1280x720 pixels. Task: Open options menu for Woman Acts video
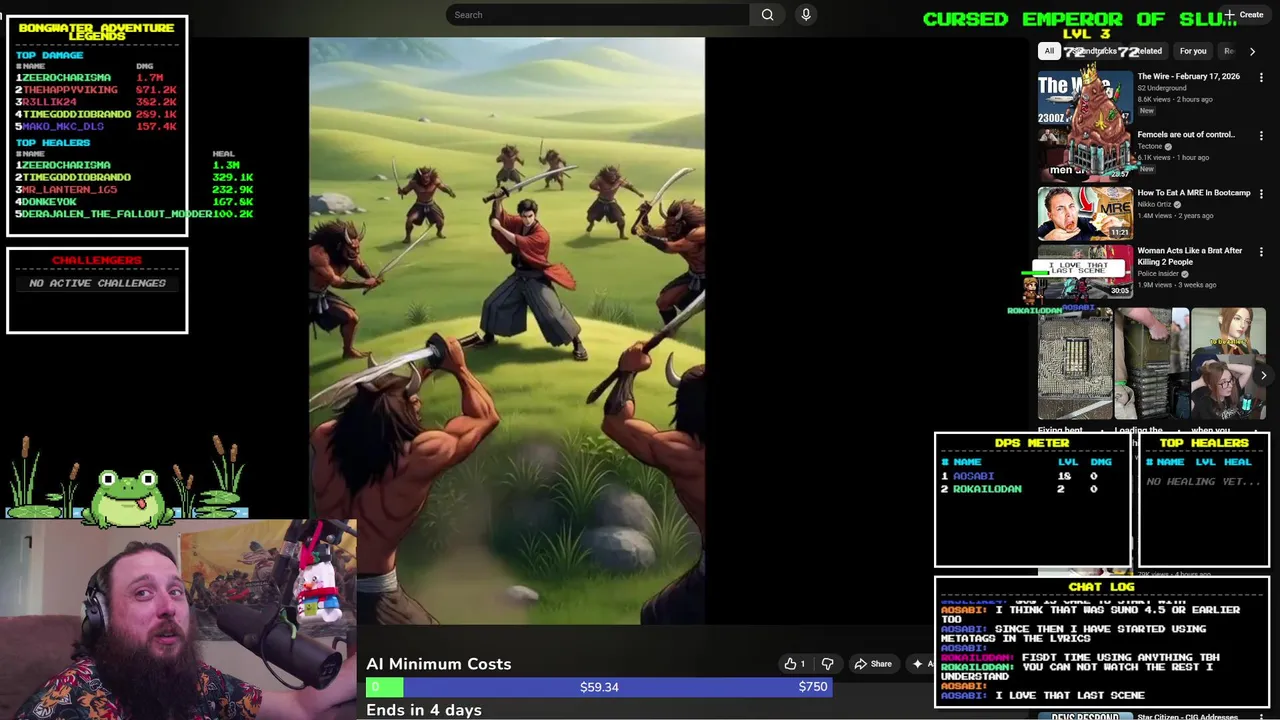coord(1261,251)
